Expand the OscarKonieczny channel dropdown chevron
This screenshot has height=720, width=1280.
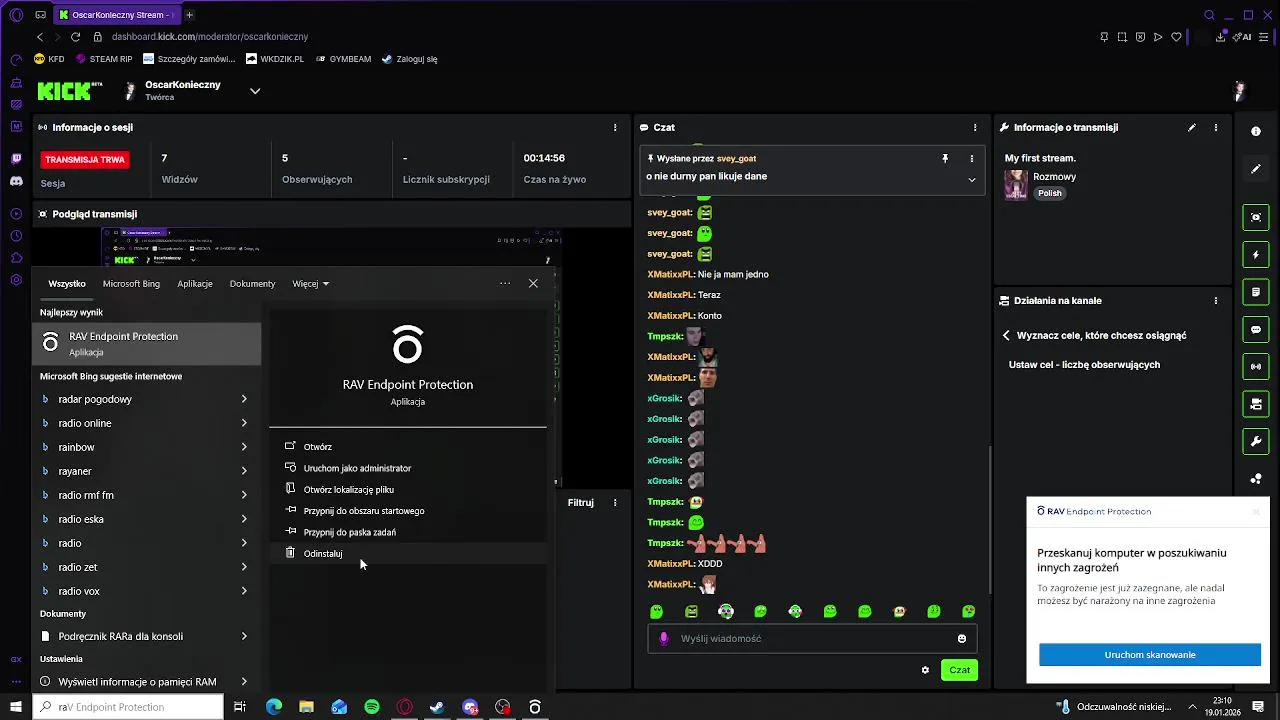pyautogui.click(x=255, y=91)
